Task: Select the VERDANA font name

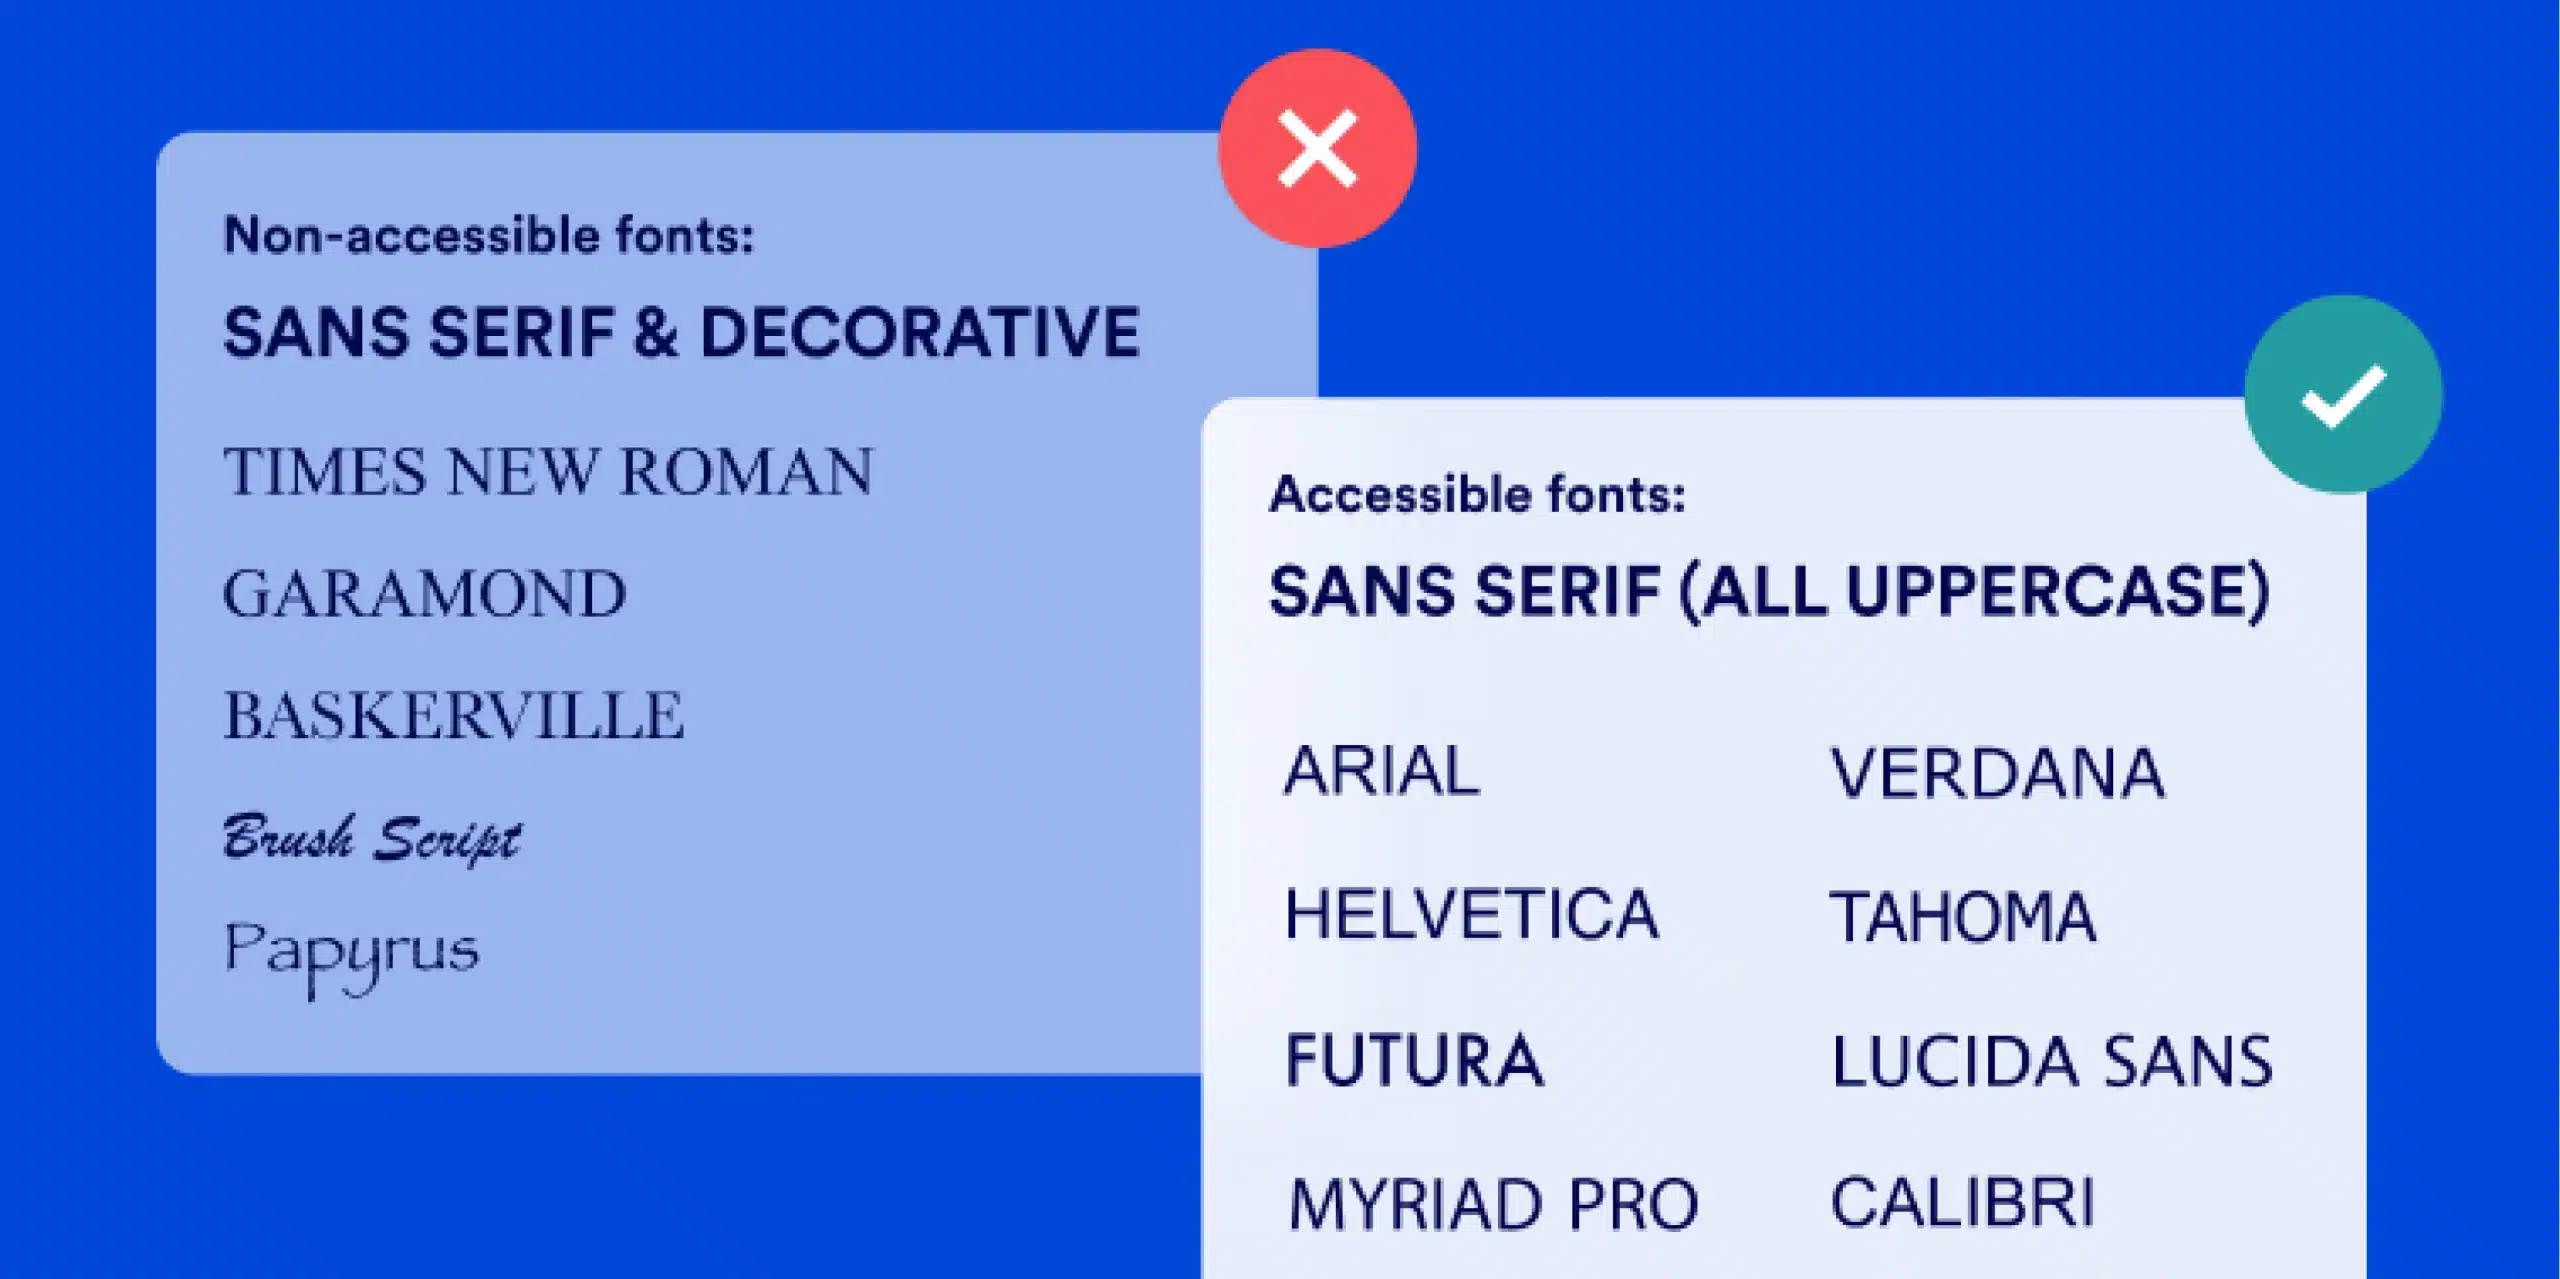Action: pyautogui.click(x=1997, y=773)
